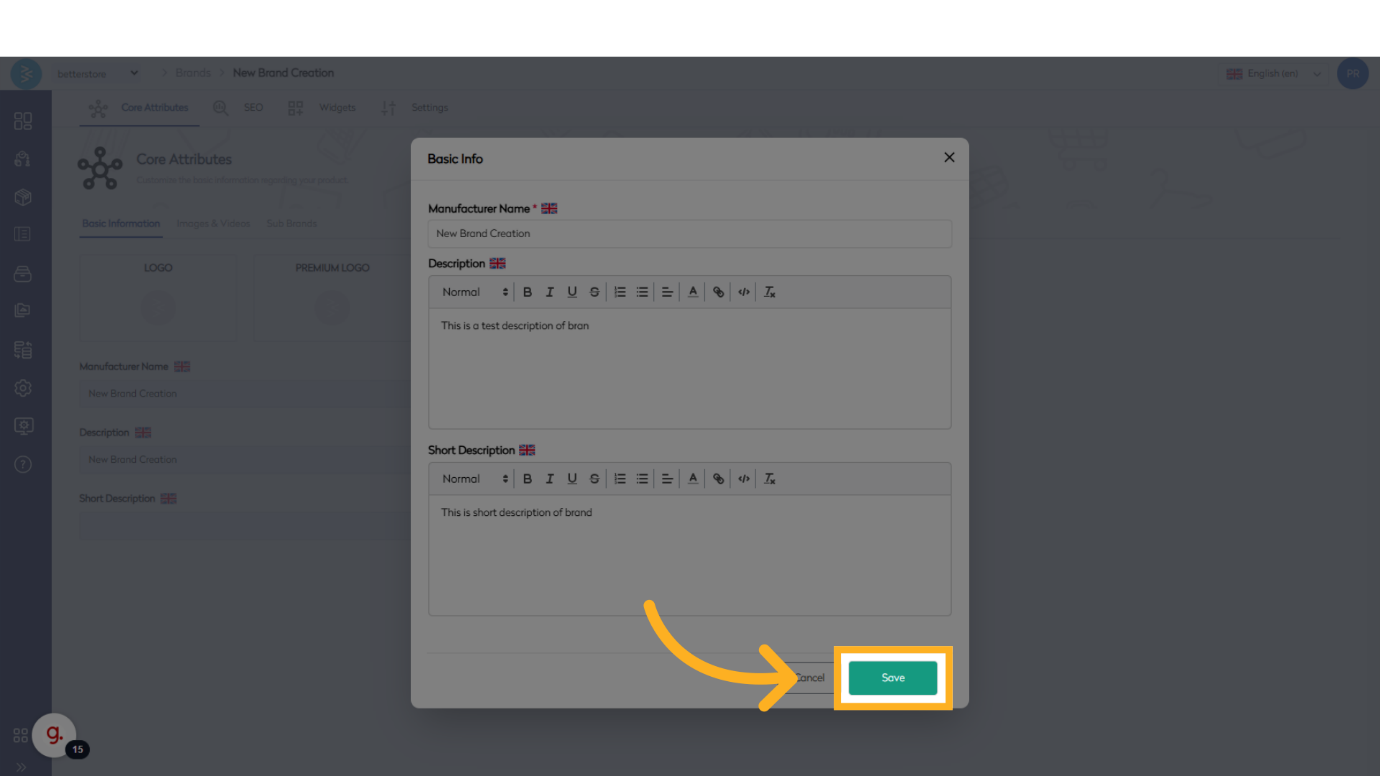Click the Manufacturer Name input field
The height and width of the screenshot is (776, 1380).
pyautogui.click(x=689, y=234)
